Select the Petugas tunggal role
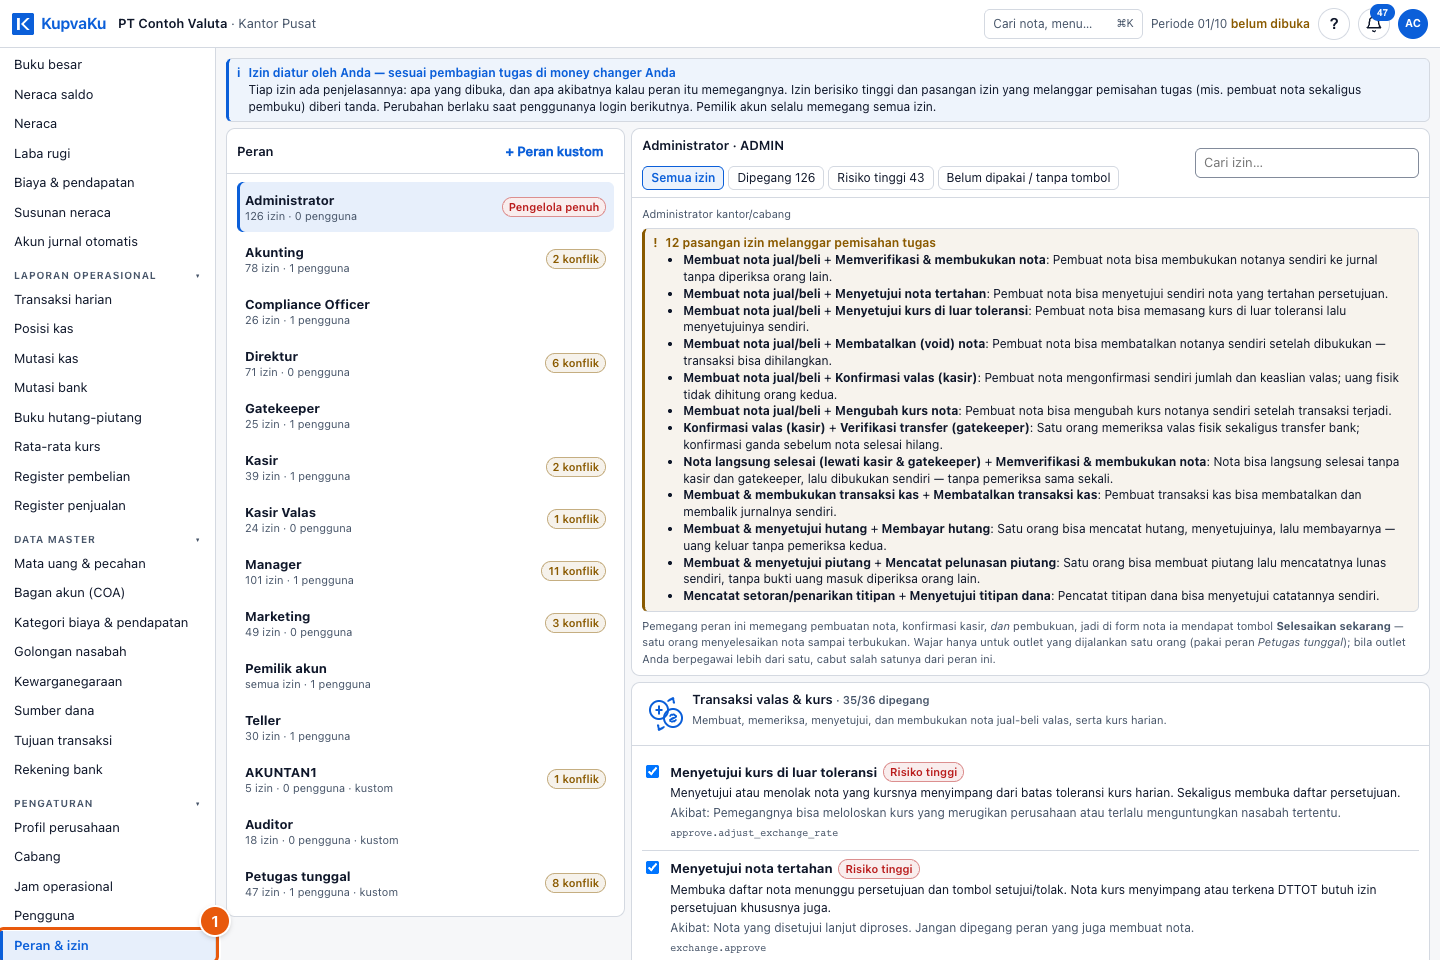This screenshot has width=1440, height=960. coord(426,883)
